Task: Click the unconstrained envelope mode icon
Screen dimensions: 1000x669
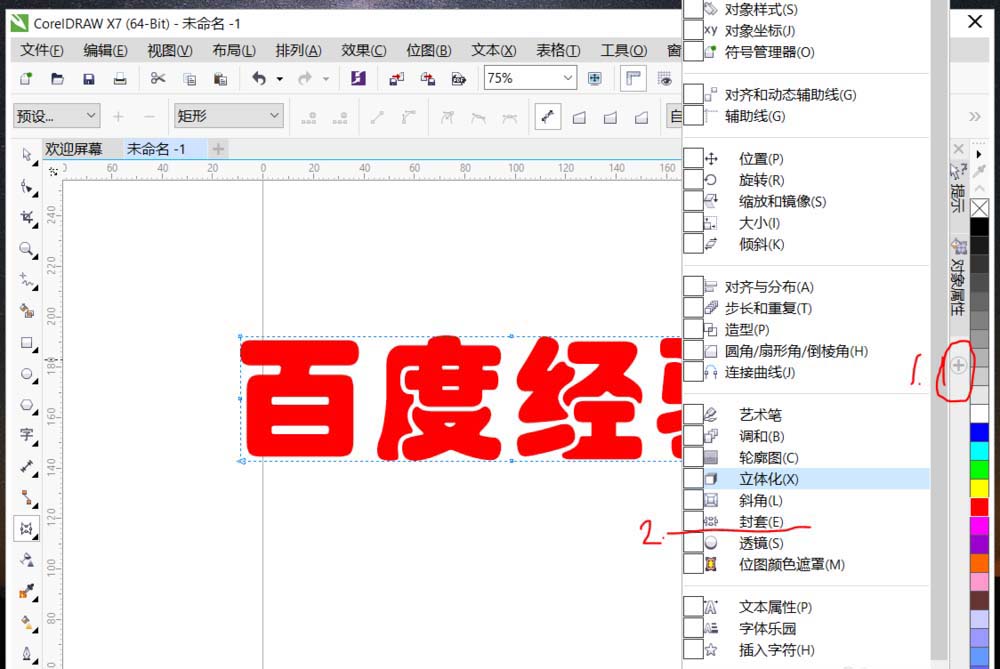Action: [x=547, y=117]
